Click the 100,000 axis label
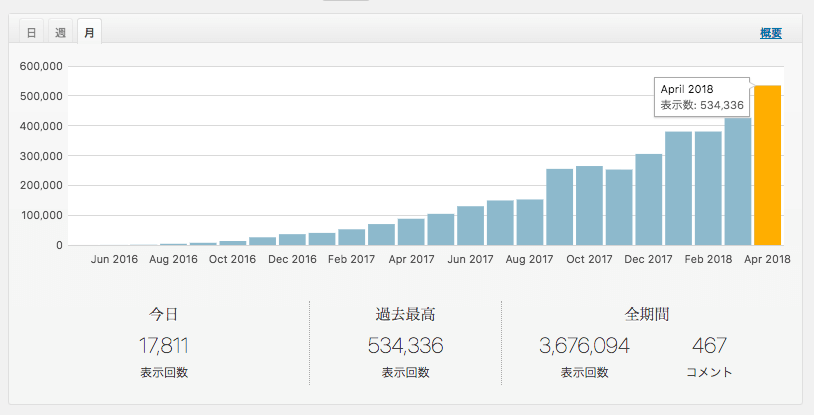The image size is (814, 415). [41, 216]
